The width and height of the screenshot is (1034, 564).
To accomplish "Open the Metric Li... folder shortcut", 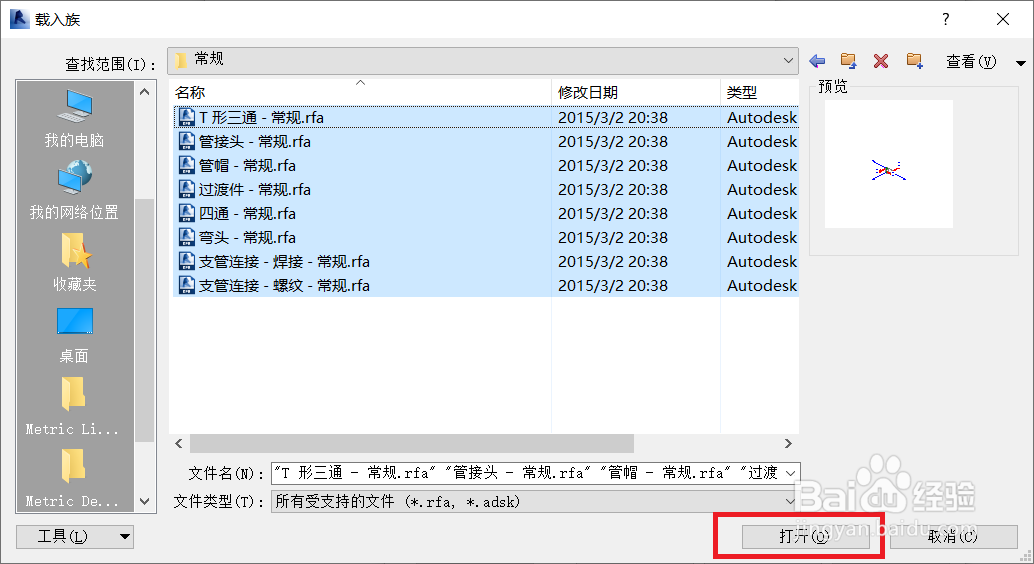I will click(x=73, y=406).
